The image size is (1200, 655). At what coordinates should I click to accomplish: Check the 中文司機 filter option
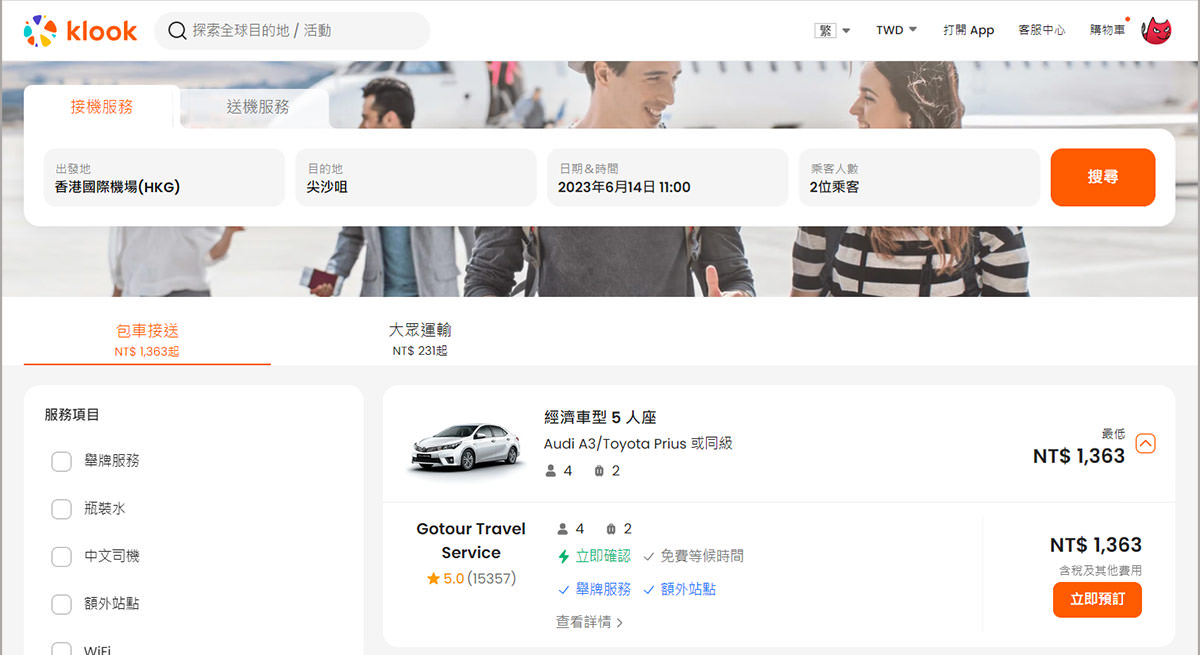click(x=61, y=557)
